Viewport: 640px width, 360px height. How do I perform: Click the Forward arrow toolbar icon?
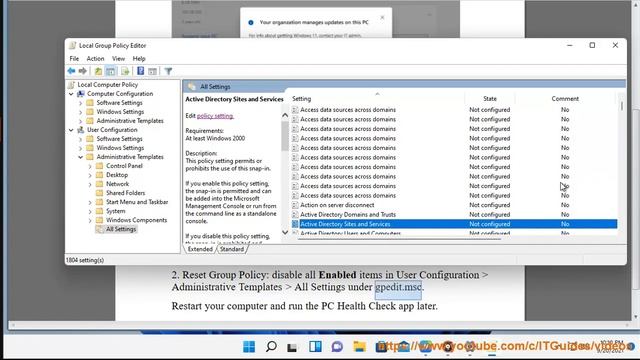[x=82, y=71]
